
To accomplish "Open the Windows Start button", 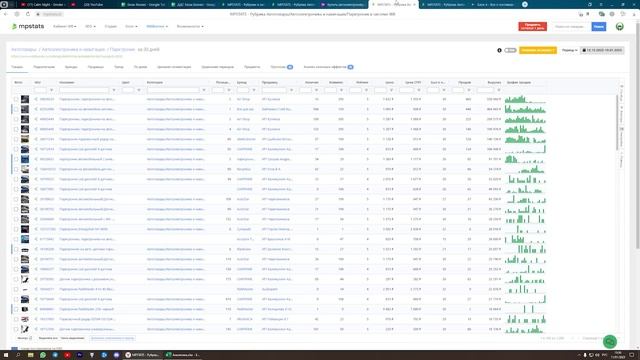I will click(6, 355).
